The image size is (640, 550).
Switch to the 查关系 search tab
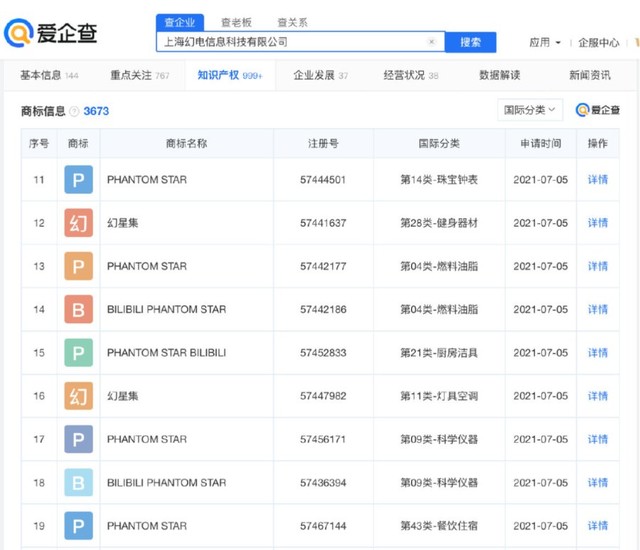point(292,22)
